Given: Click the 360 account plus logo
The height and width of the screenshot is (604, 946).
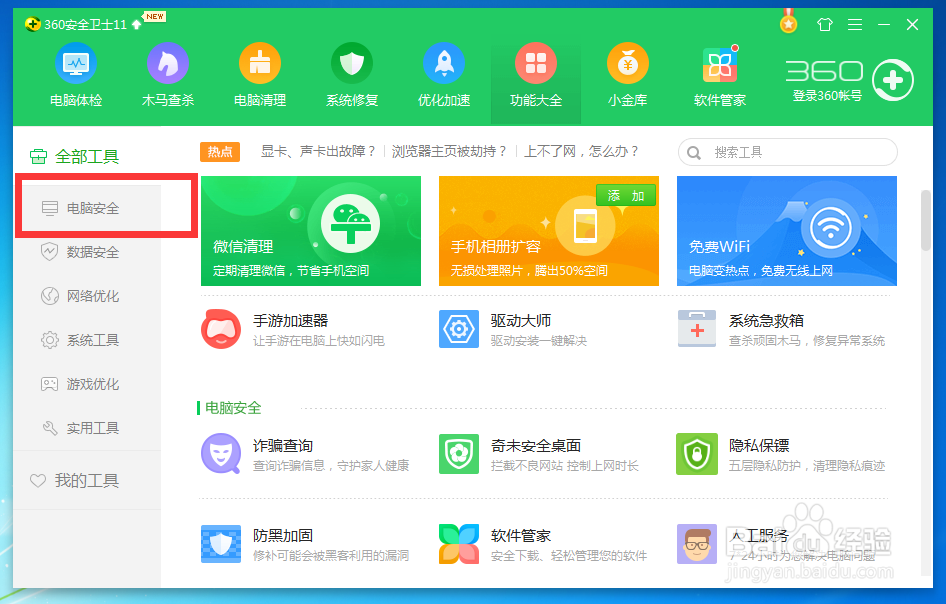Looking at the screenshot, I should coord(893,80).
